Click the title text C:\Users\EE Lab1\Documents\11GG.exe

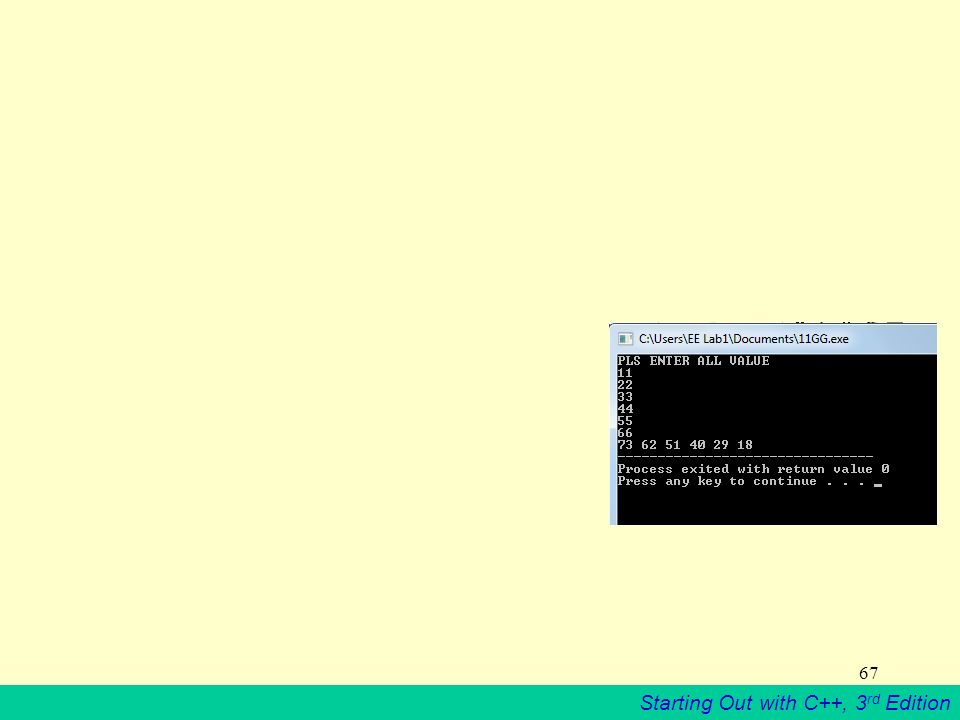(743, 339)
